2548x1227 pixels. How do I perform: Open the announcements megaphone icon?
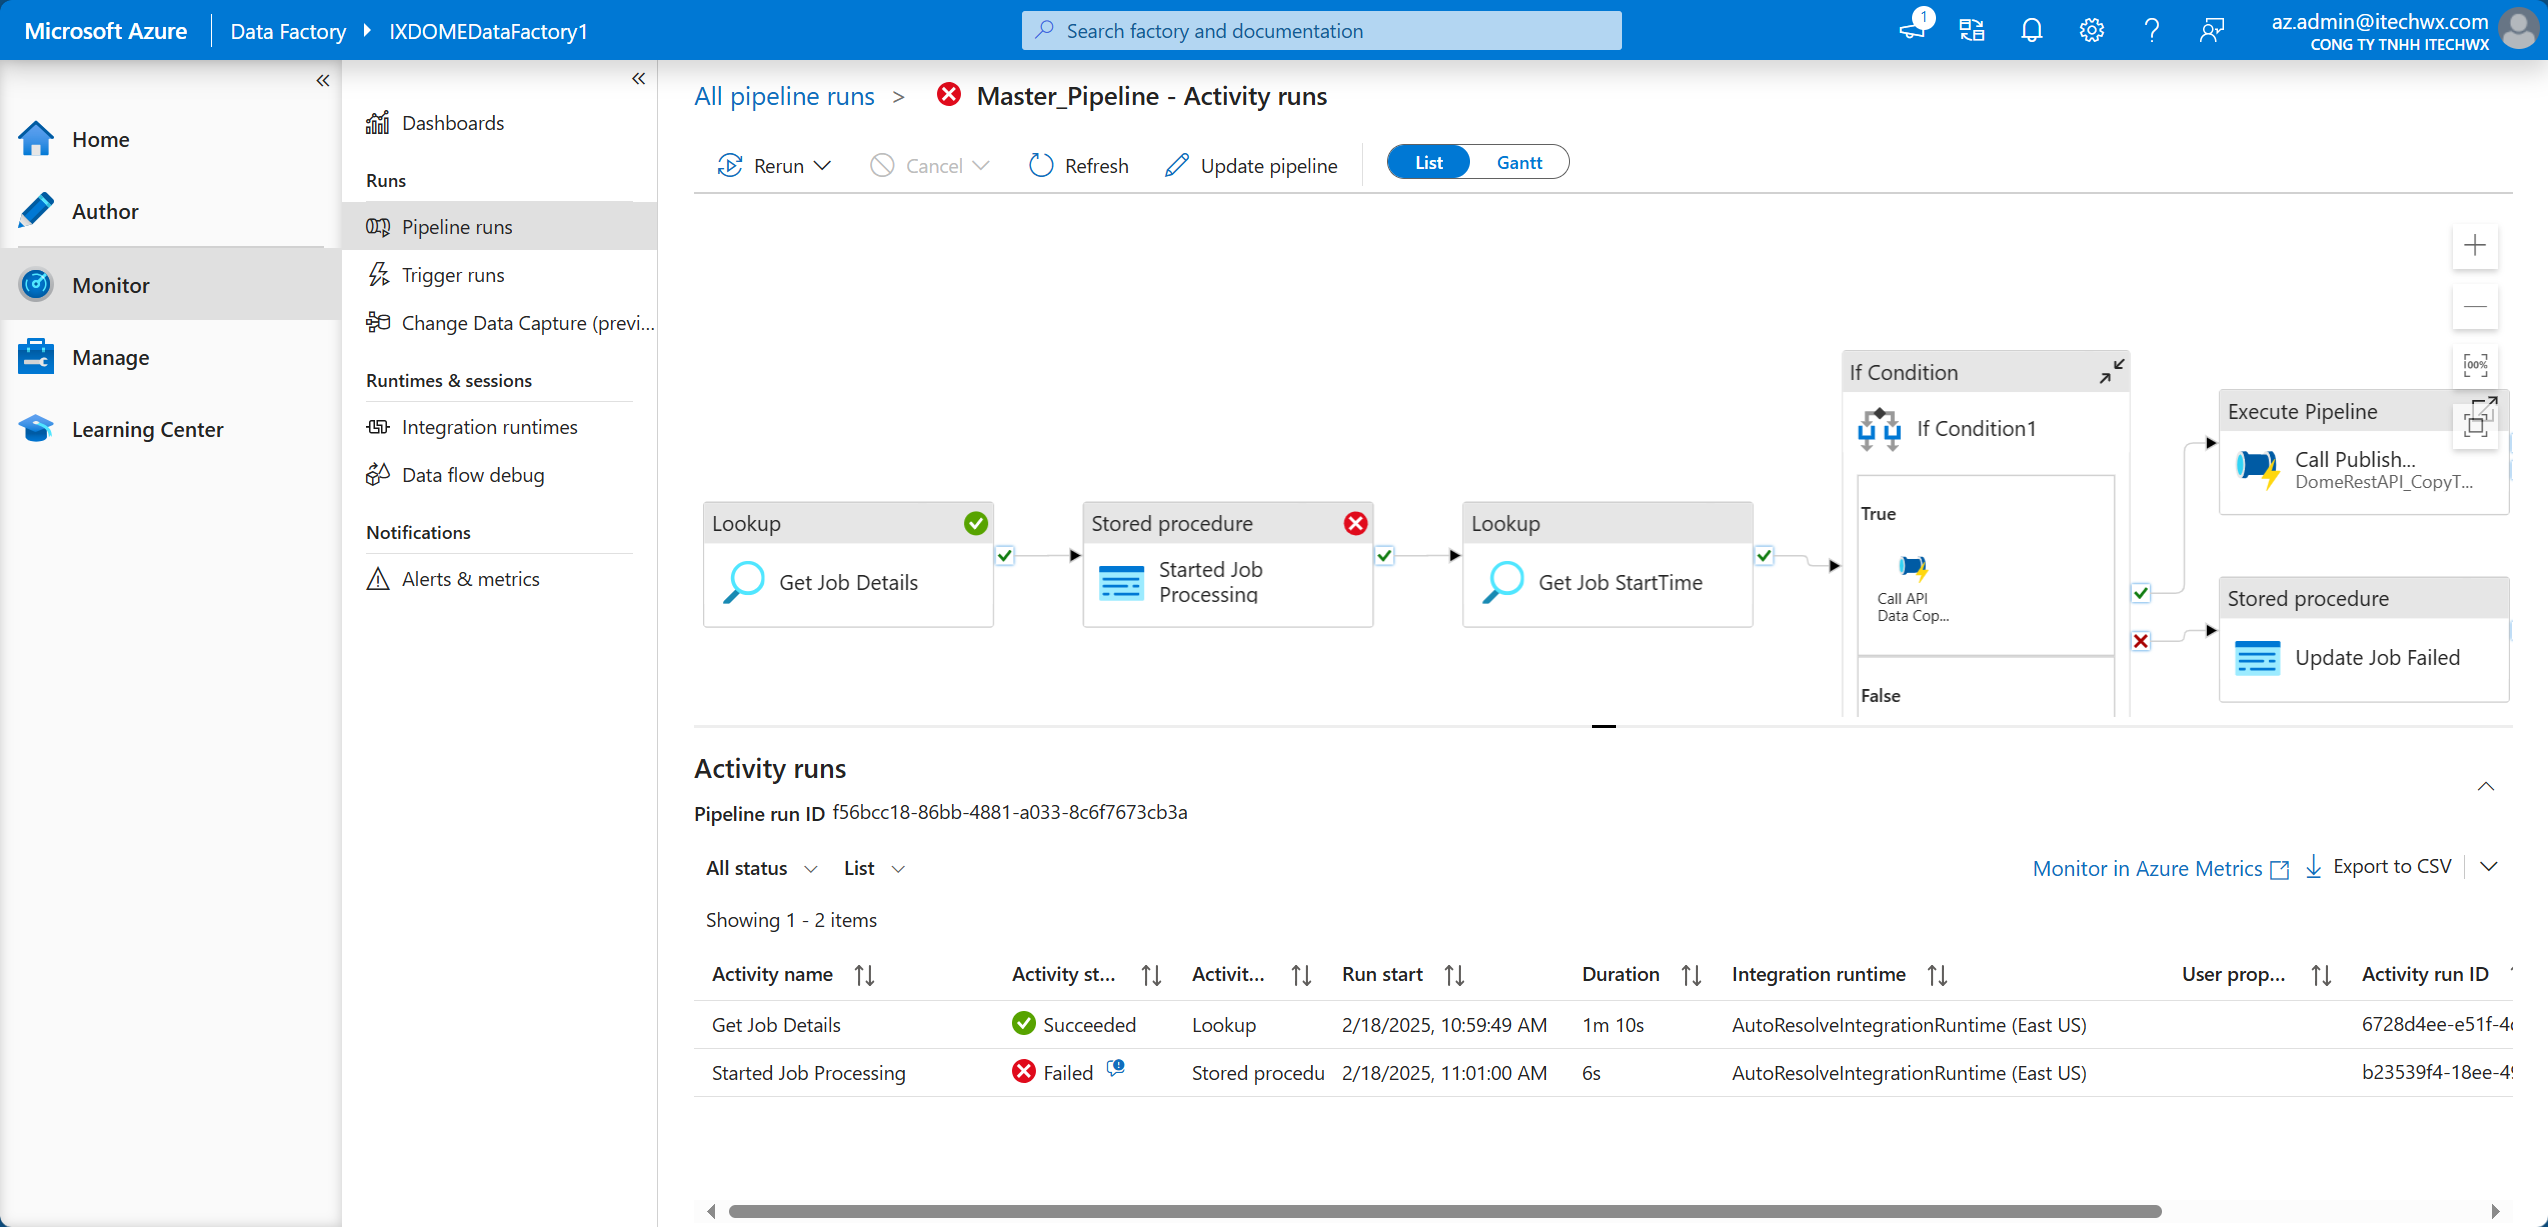click(x=1911, y=30)
